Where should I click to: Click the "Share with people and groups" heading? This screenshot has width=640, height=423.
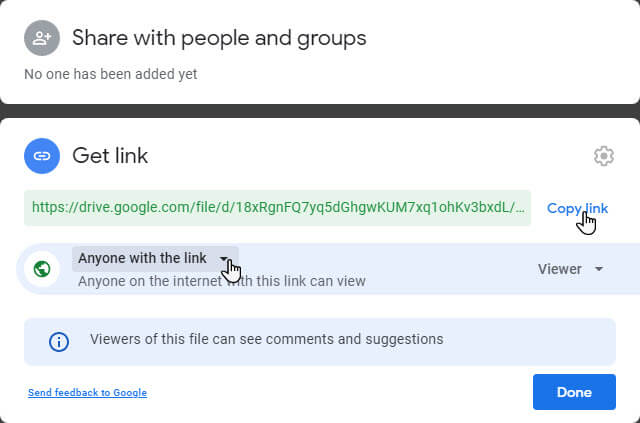point(219,38)
